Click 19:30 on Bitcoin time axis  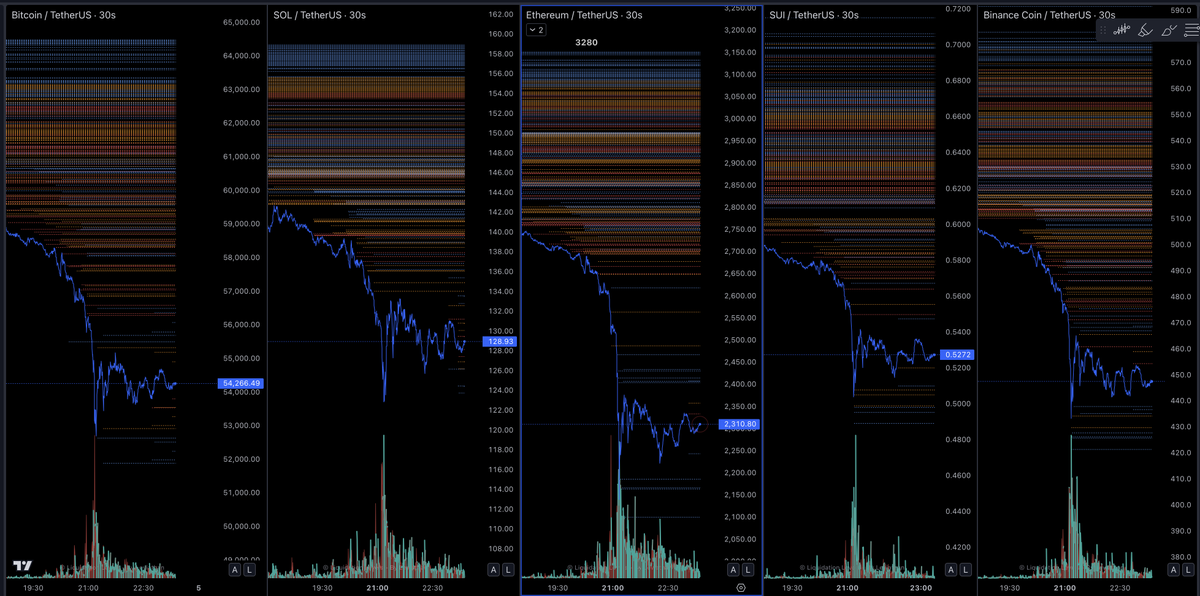click(x=33, y=588)
